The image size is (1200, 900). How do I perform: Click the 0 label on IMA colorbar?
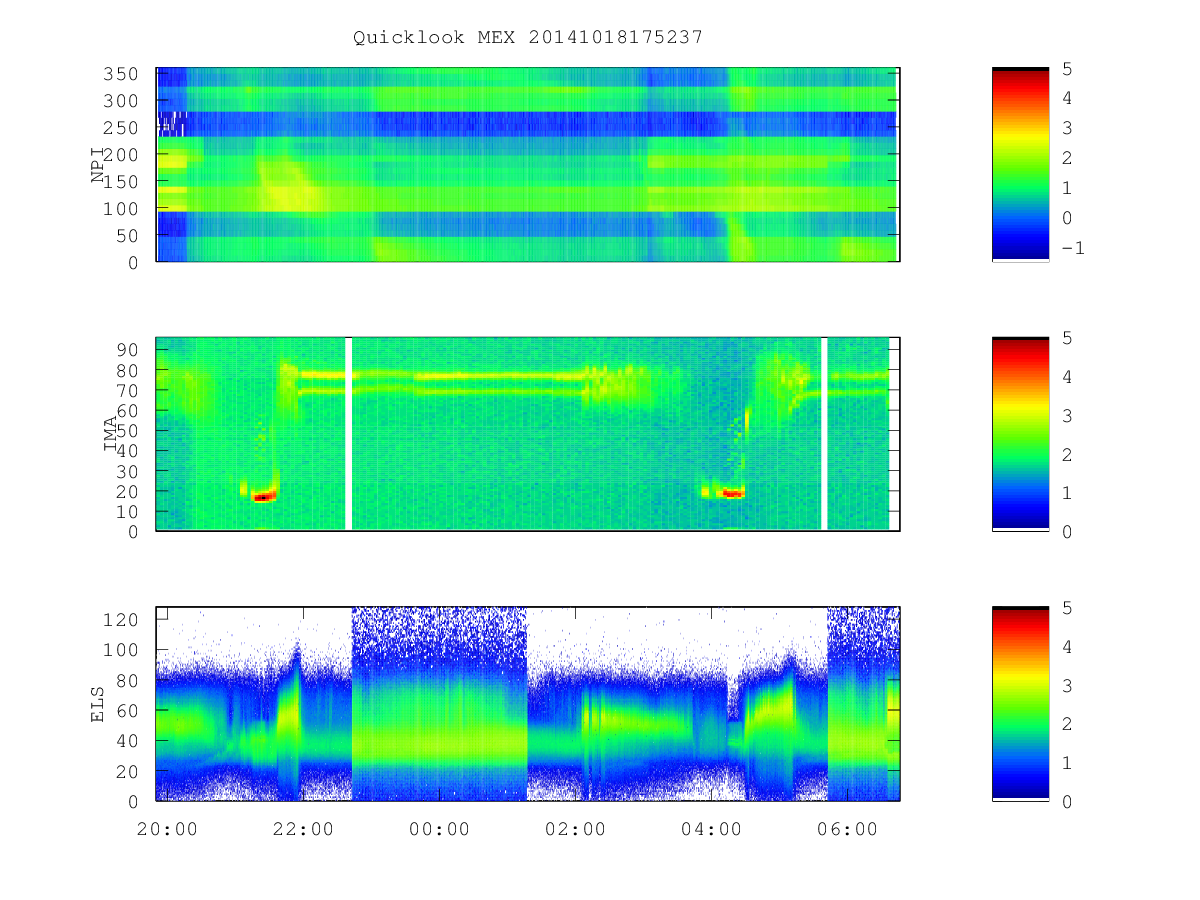pyautogui.click(x=1066, y=531)
